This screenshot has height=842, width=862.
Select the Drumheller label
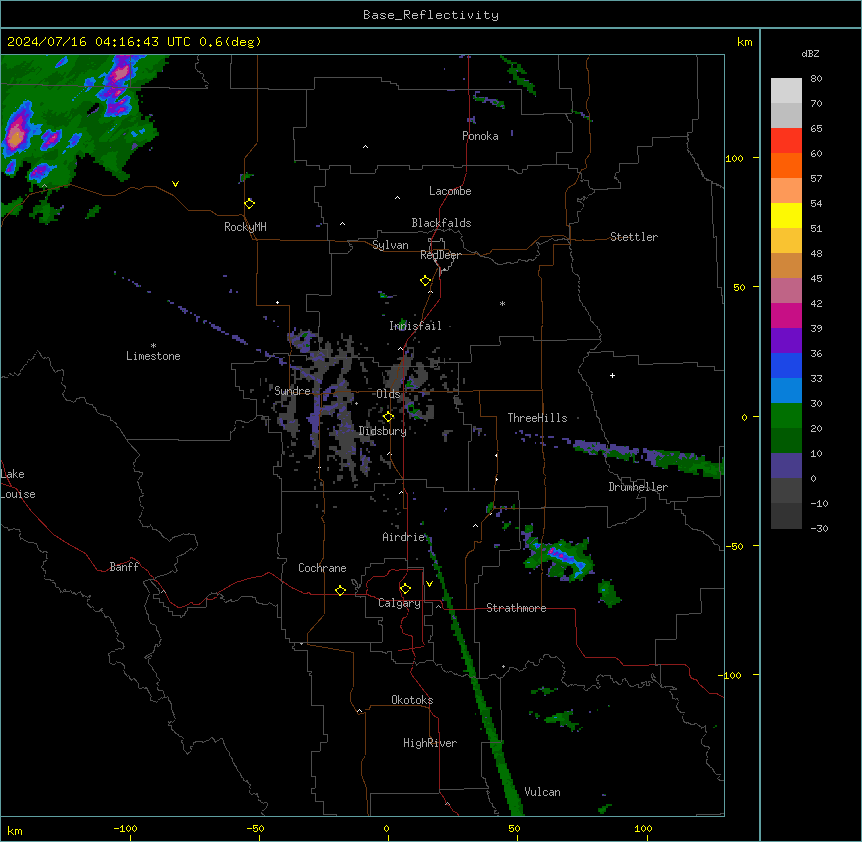638,487
